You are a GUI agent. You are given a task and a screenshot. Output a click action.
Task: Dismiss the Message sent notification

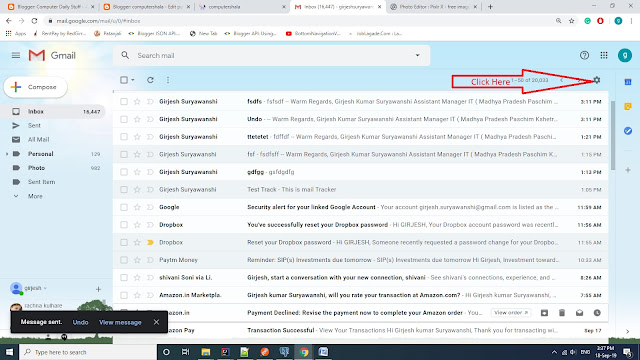156,322
